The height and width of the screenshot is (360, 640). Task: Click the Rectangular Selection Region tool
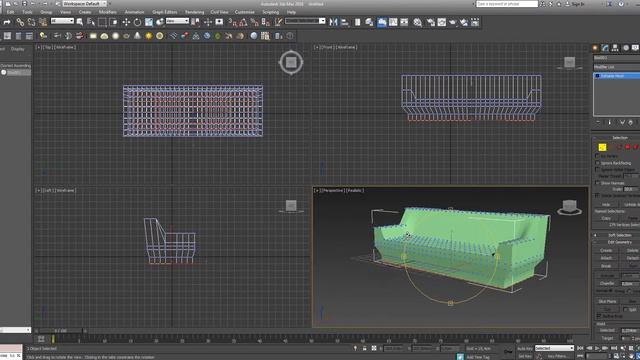102,22
